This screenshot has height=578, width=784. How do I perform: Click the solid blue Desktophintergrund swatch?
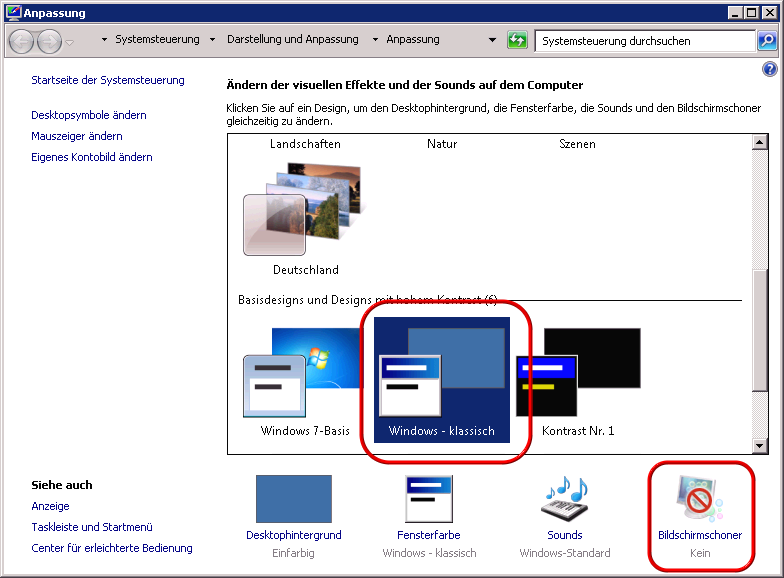point(293,499)
